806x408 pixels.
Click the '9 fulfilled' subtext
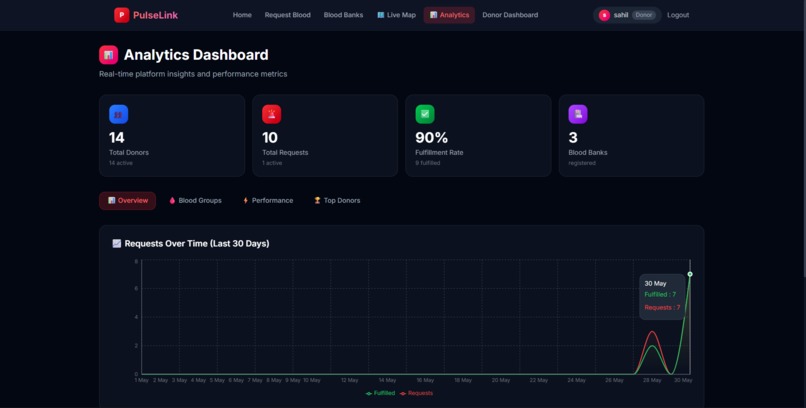click(428, 163)
